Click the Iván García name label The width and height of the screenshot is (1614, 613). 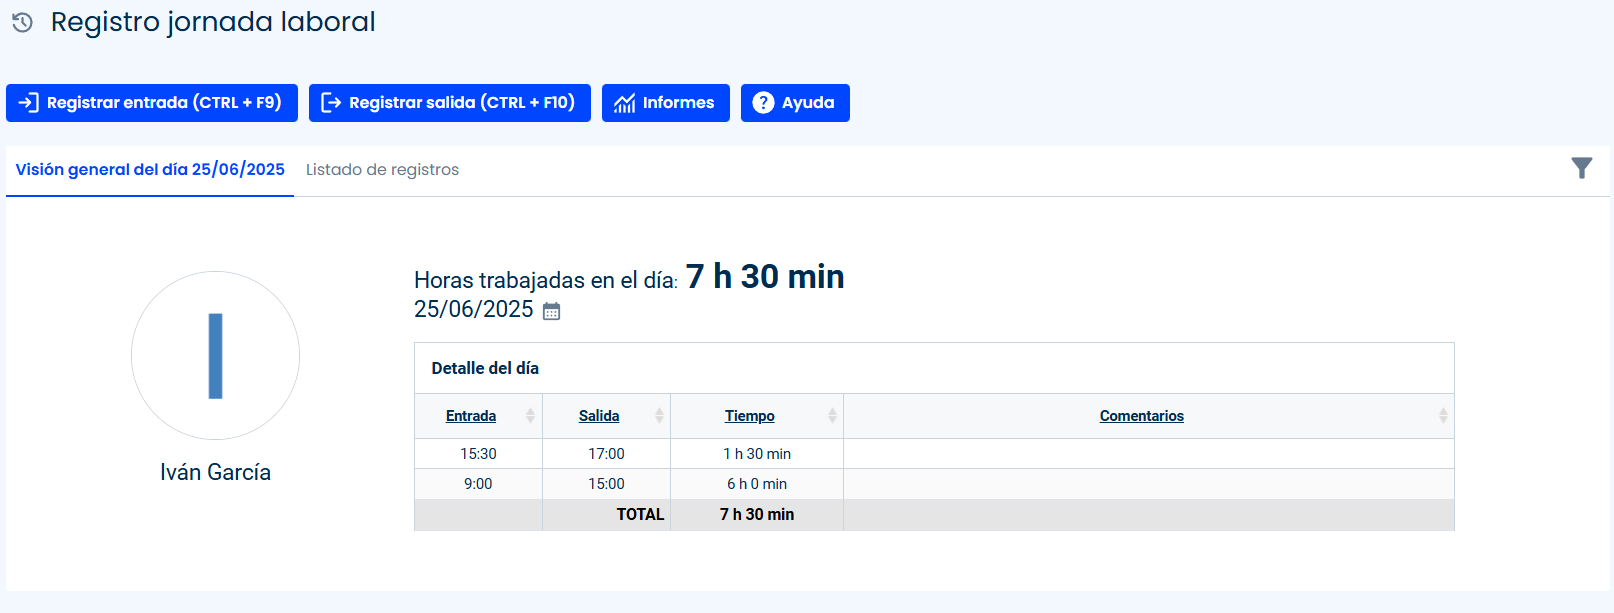pos(215,472)
